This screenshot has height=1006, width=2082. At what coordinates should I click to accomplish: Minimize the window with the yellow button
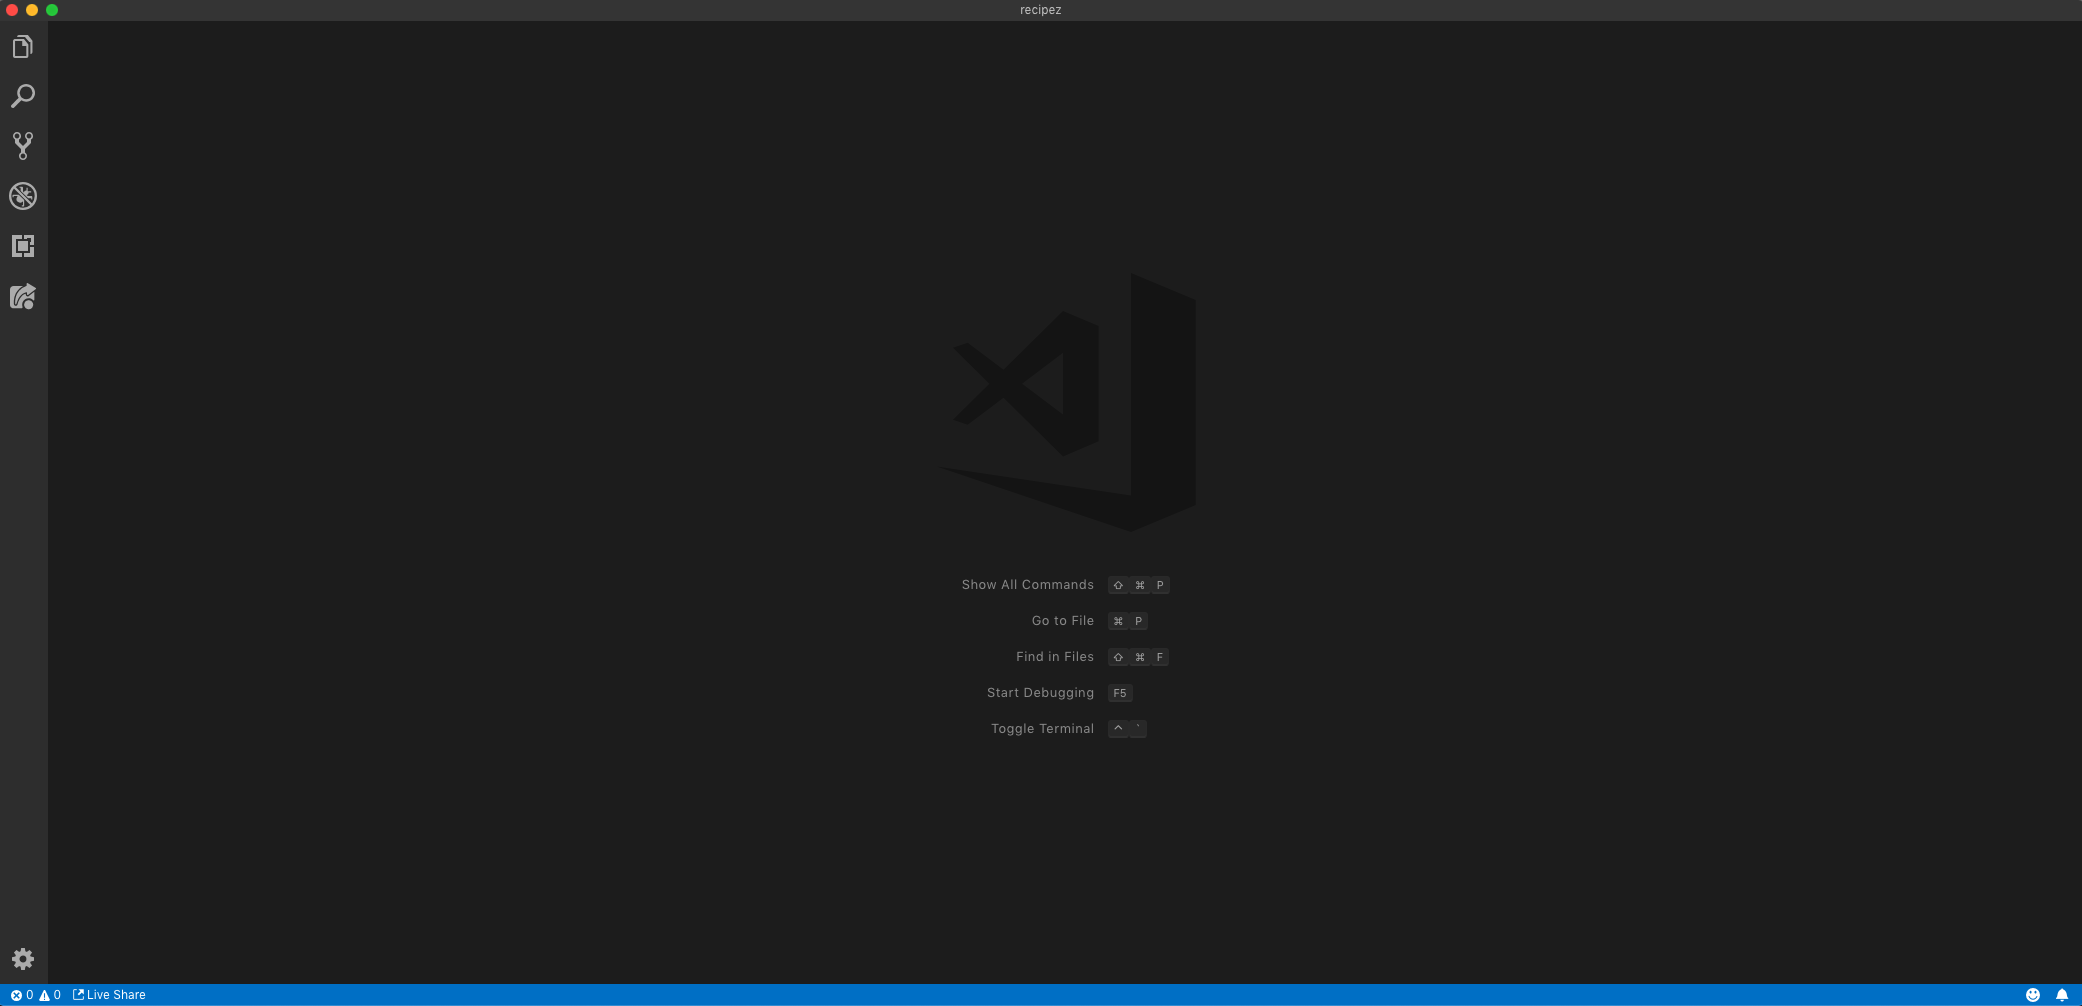coord(32,10)
